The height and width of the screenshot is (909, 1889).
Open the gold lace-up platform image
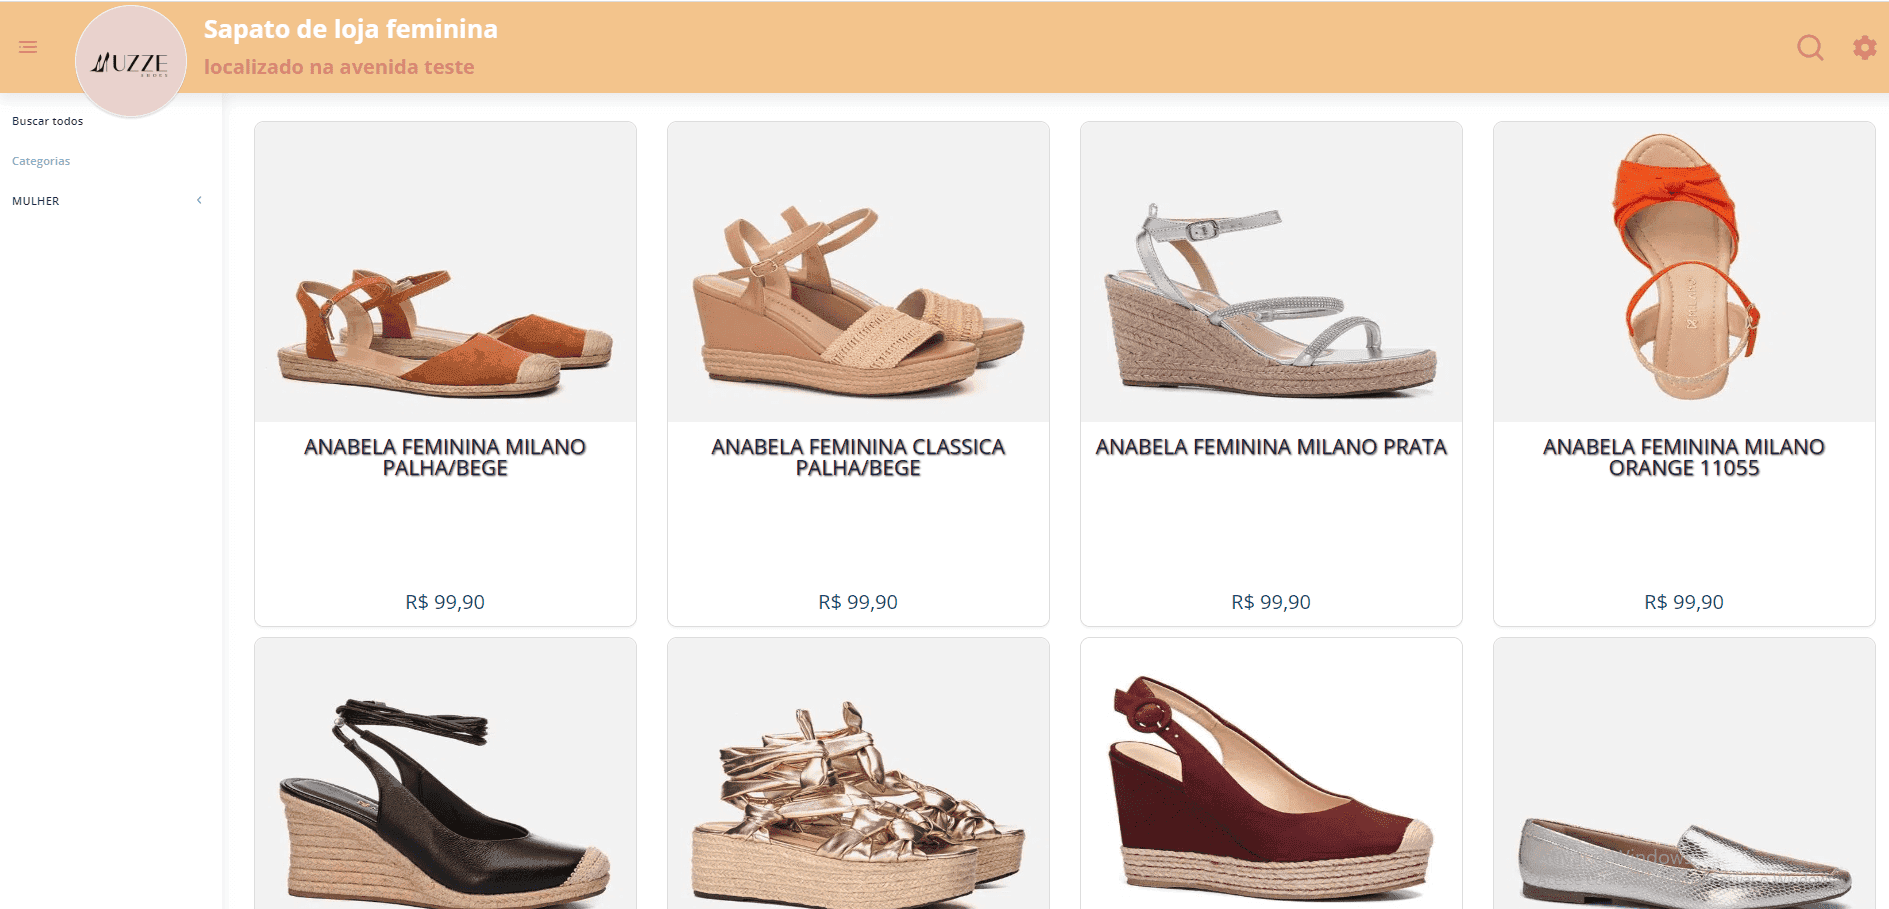(x=858, y=790)
